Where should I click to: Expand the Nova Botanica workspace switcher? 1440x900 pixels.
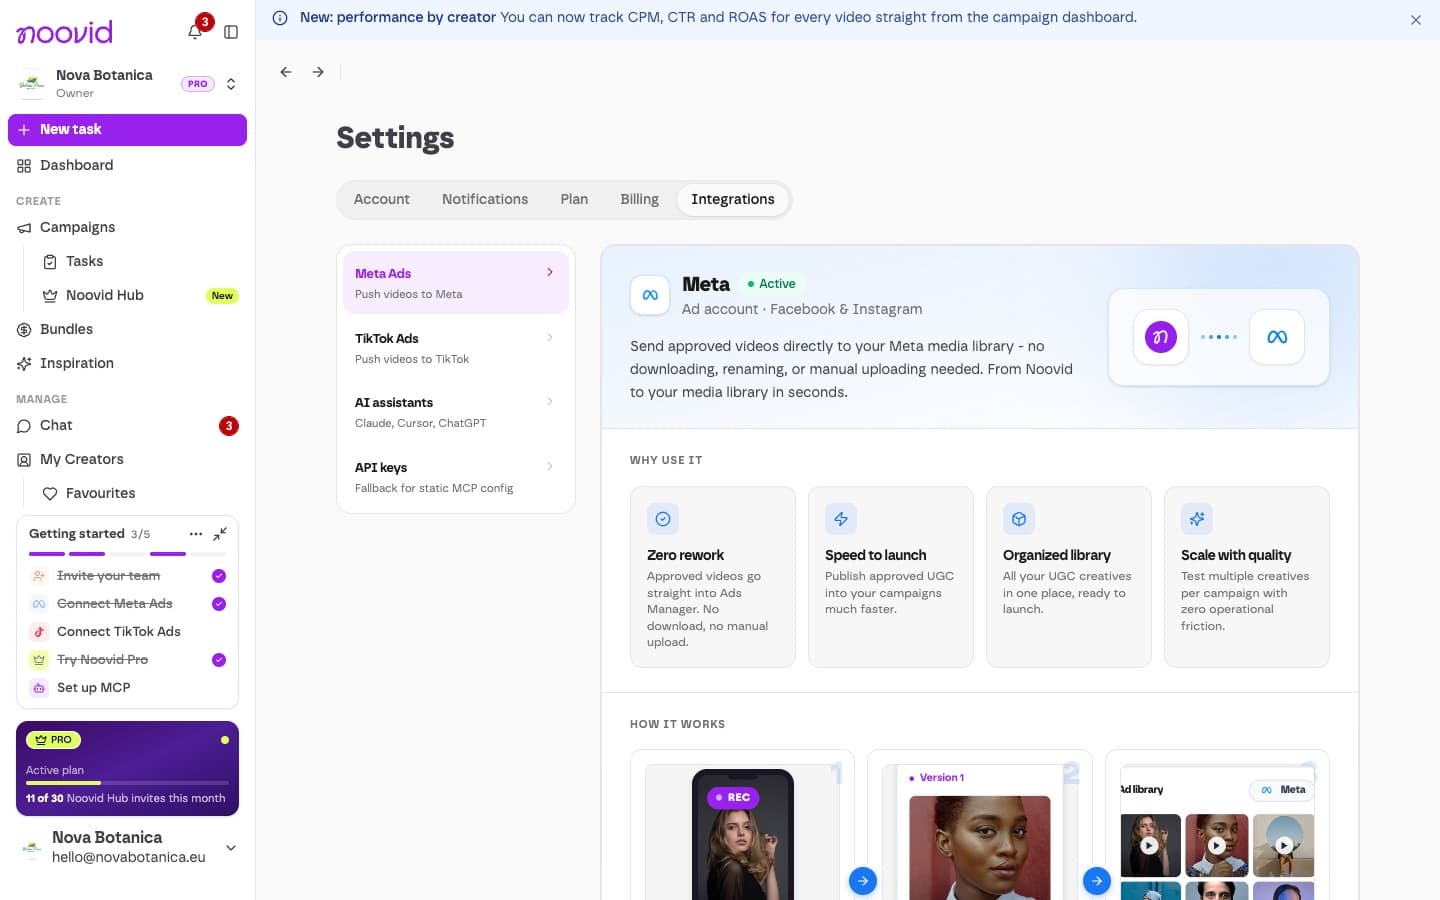[x=231, y=84]
